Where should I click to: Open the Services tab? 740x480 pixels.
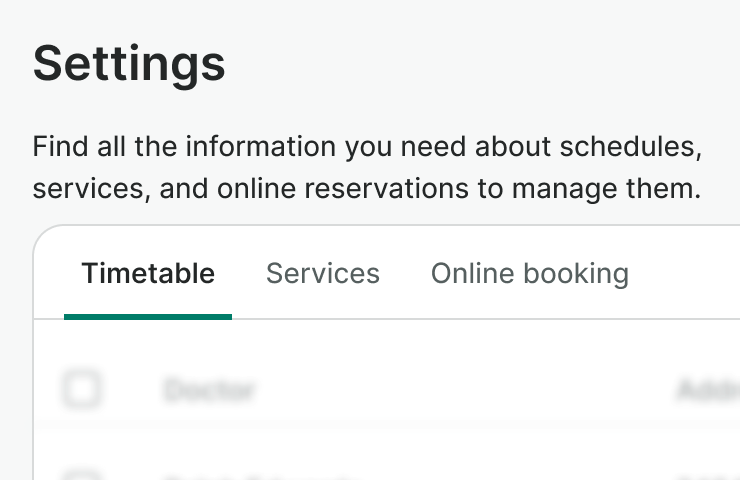[x=323, y=274]
